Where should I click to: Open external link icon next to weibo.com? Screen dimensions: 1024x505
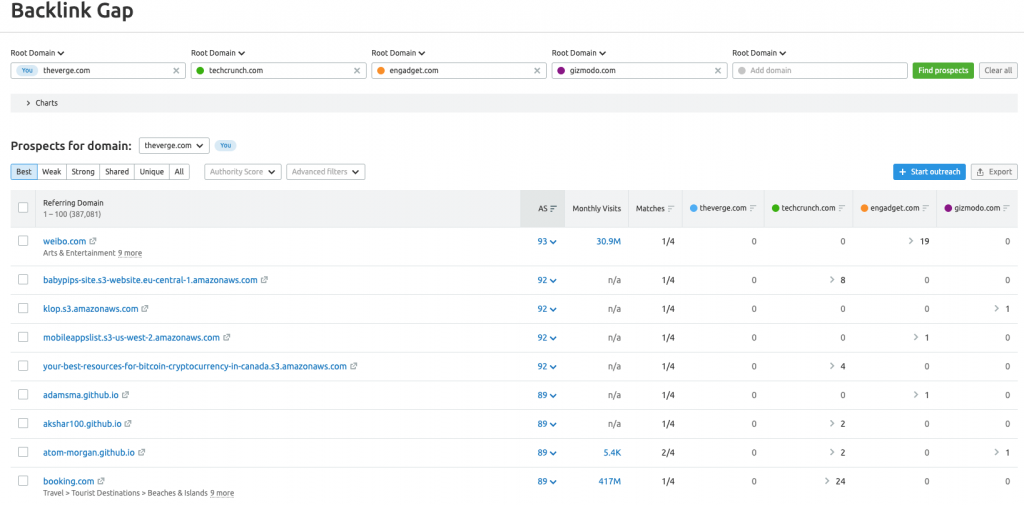pyautogui.click(x=93, y=241)
